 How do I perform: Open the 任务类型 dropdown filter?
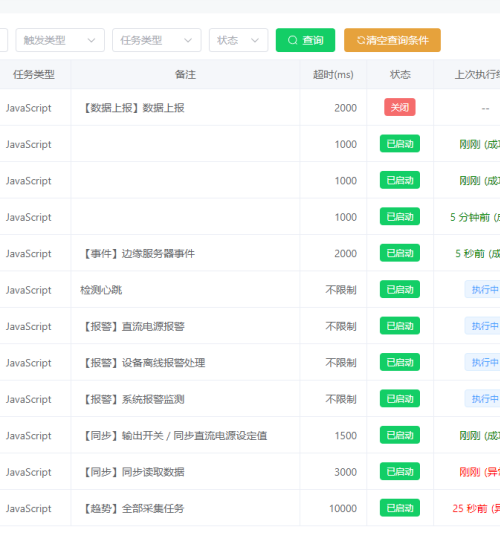coord(157,40)
